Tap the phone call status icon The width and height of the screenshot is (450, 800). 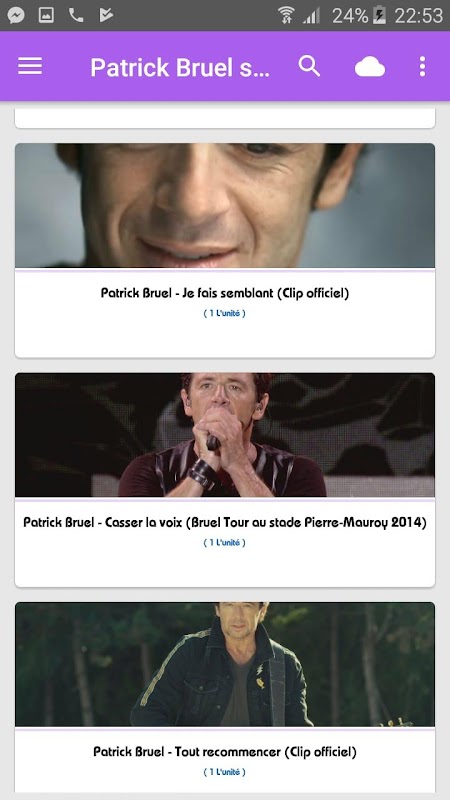(76, 15)
